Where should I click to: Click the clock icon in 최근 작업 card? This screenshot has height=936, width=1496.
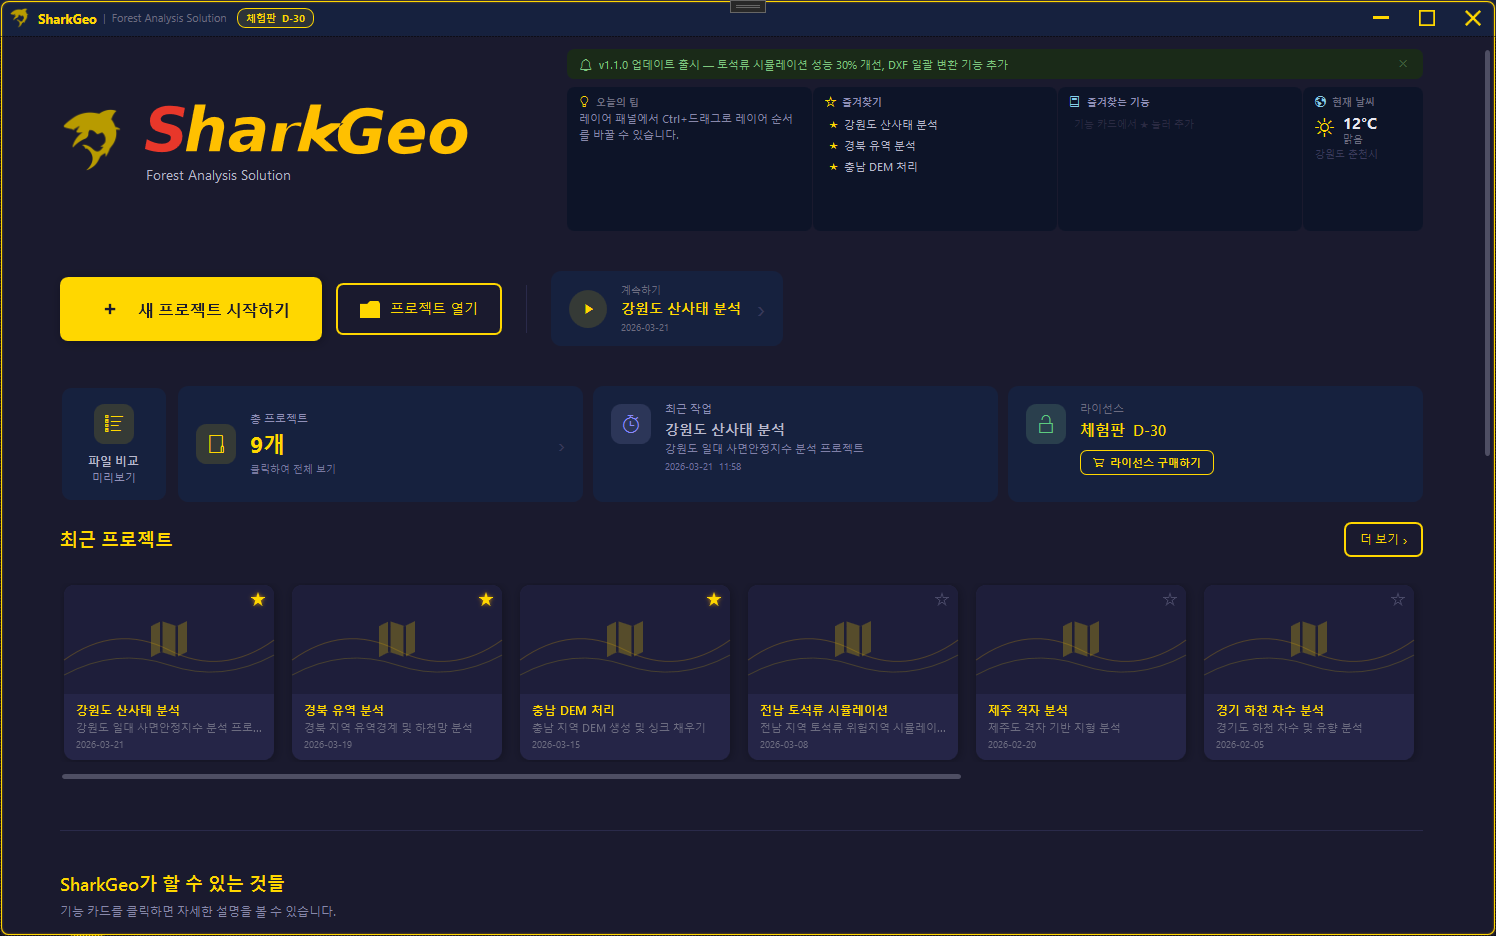631,424
